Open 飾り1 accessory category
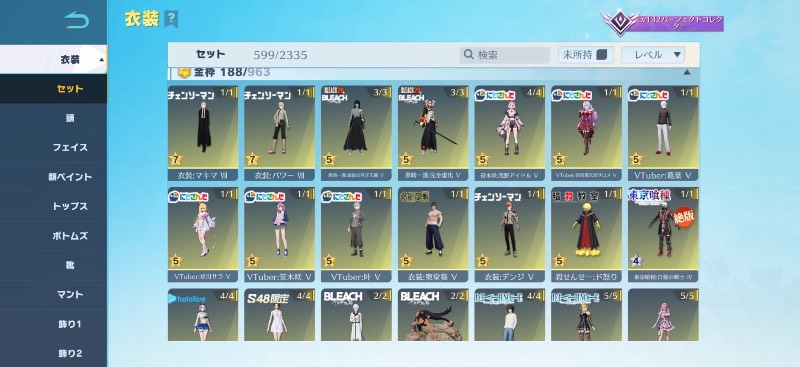 [54, 324]
